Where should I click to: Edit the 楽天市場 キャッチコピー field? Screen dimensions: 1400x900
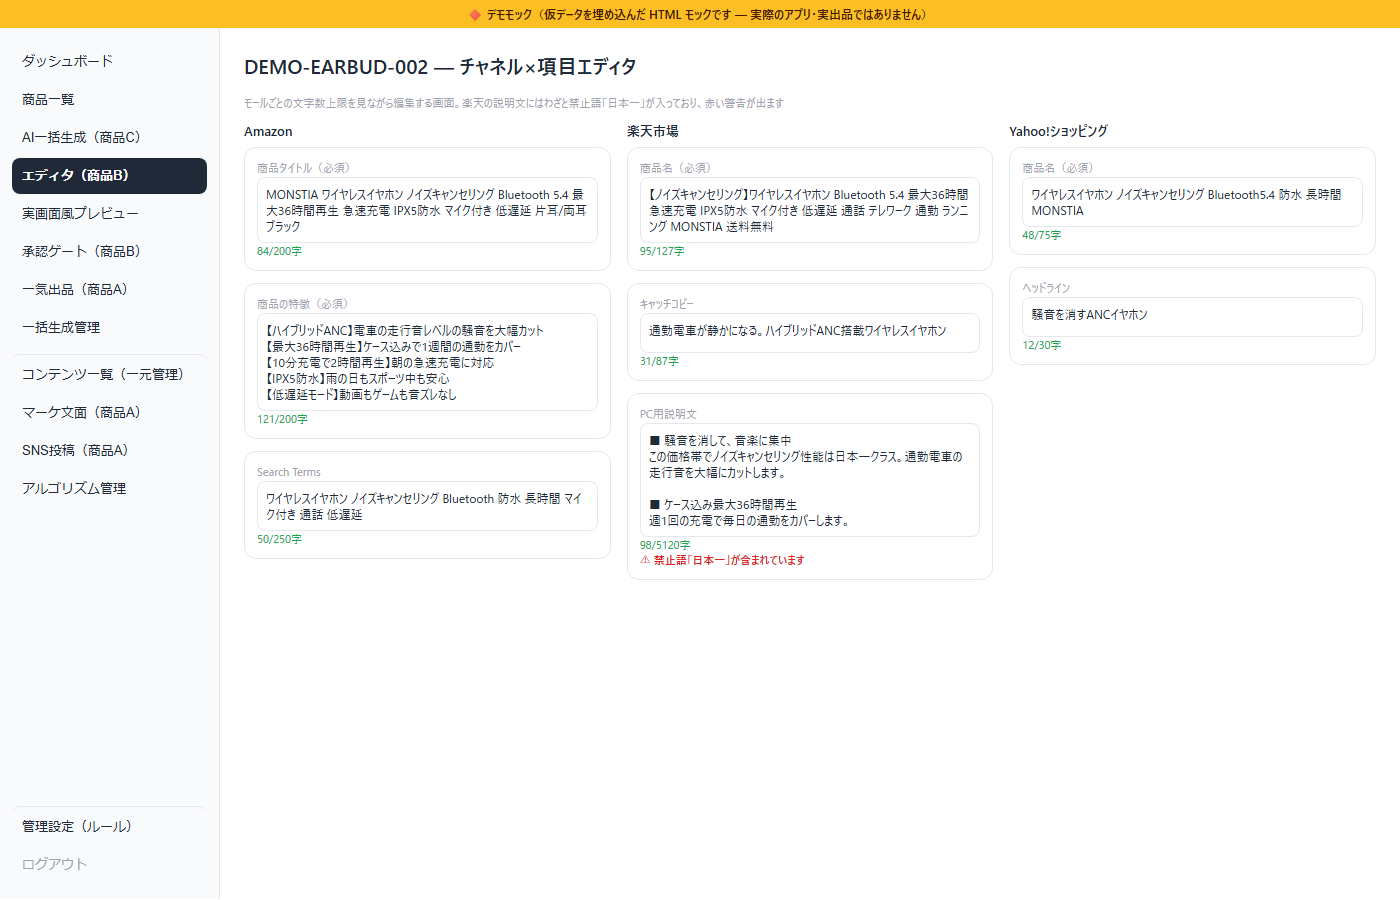click(x=810, y=333)
